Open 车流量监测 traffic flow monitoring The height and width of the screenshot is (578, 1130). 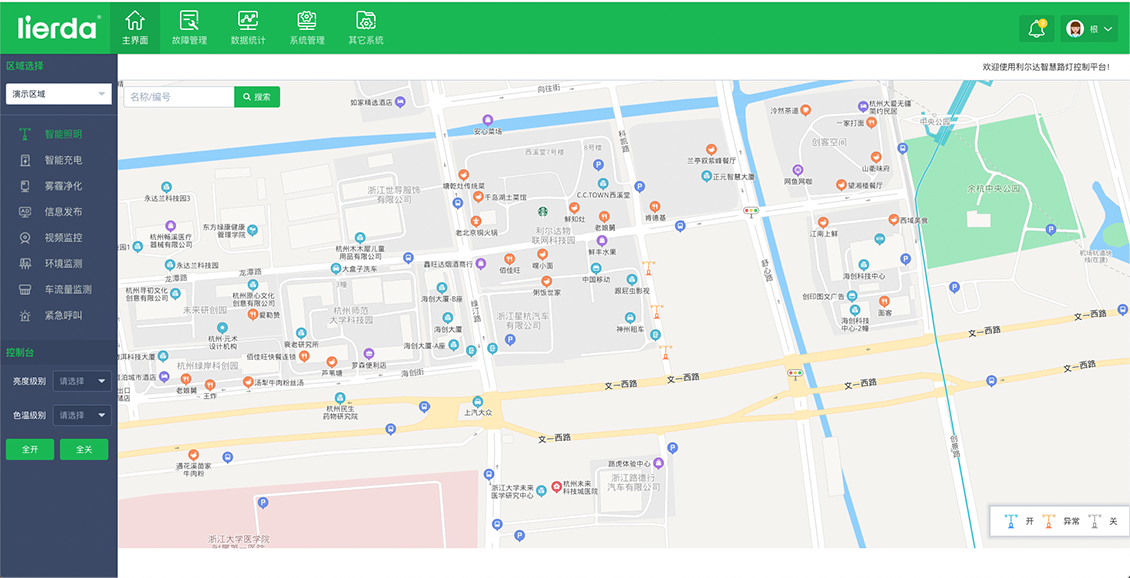[x=67, y=290]
